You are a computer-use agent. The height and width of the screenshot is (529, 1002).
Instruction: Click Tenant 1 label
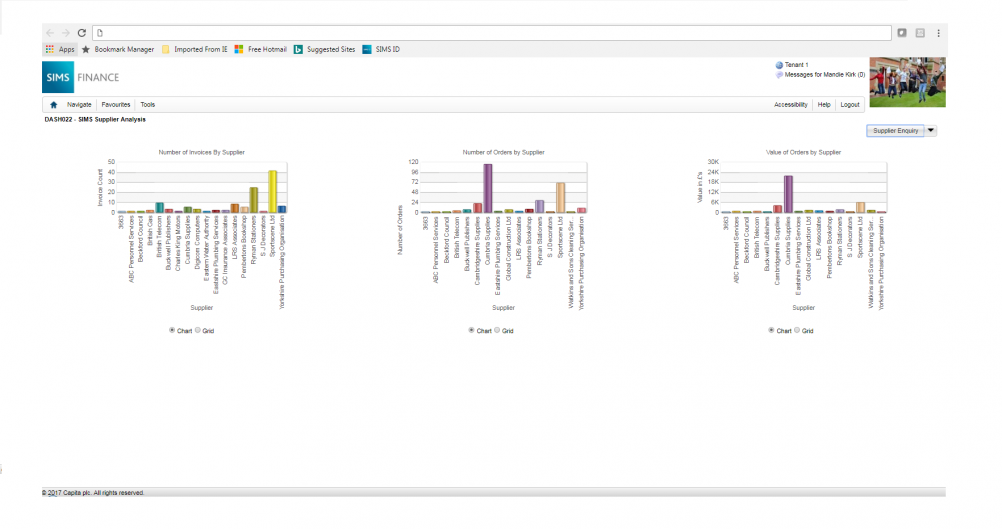(x=796, y=65)
